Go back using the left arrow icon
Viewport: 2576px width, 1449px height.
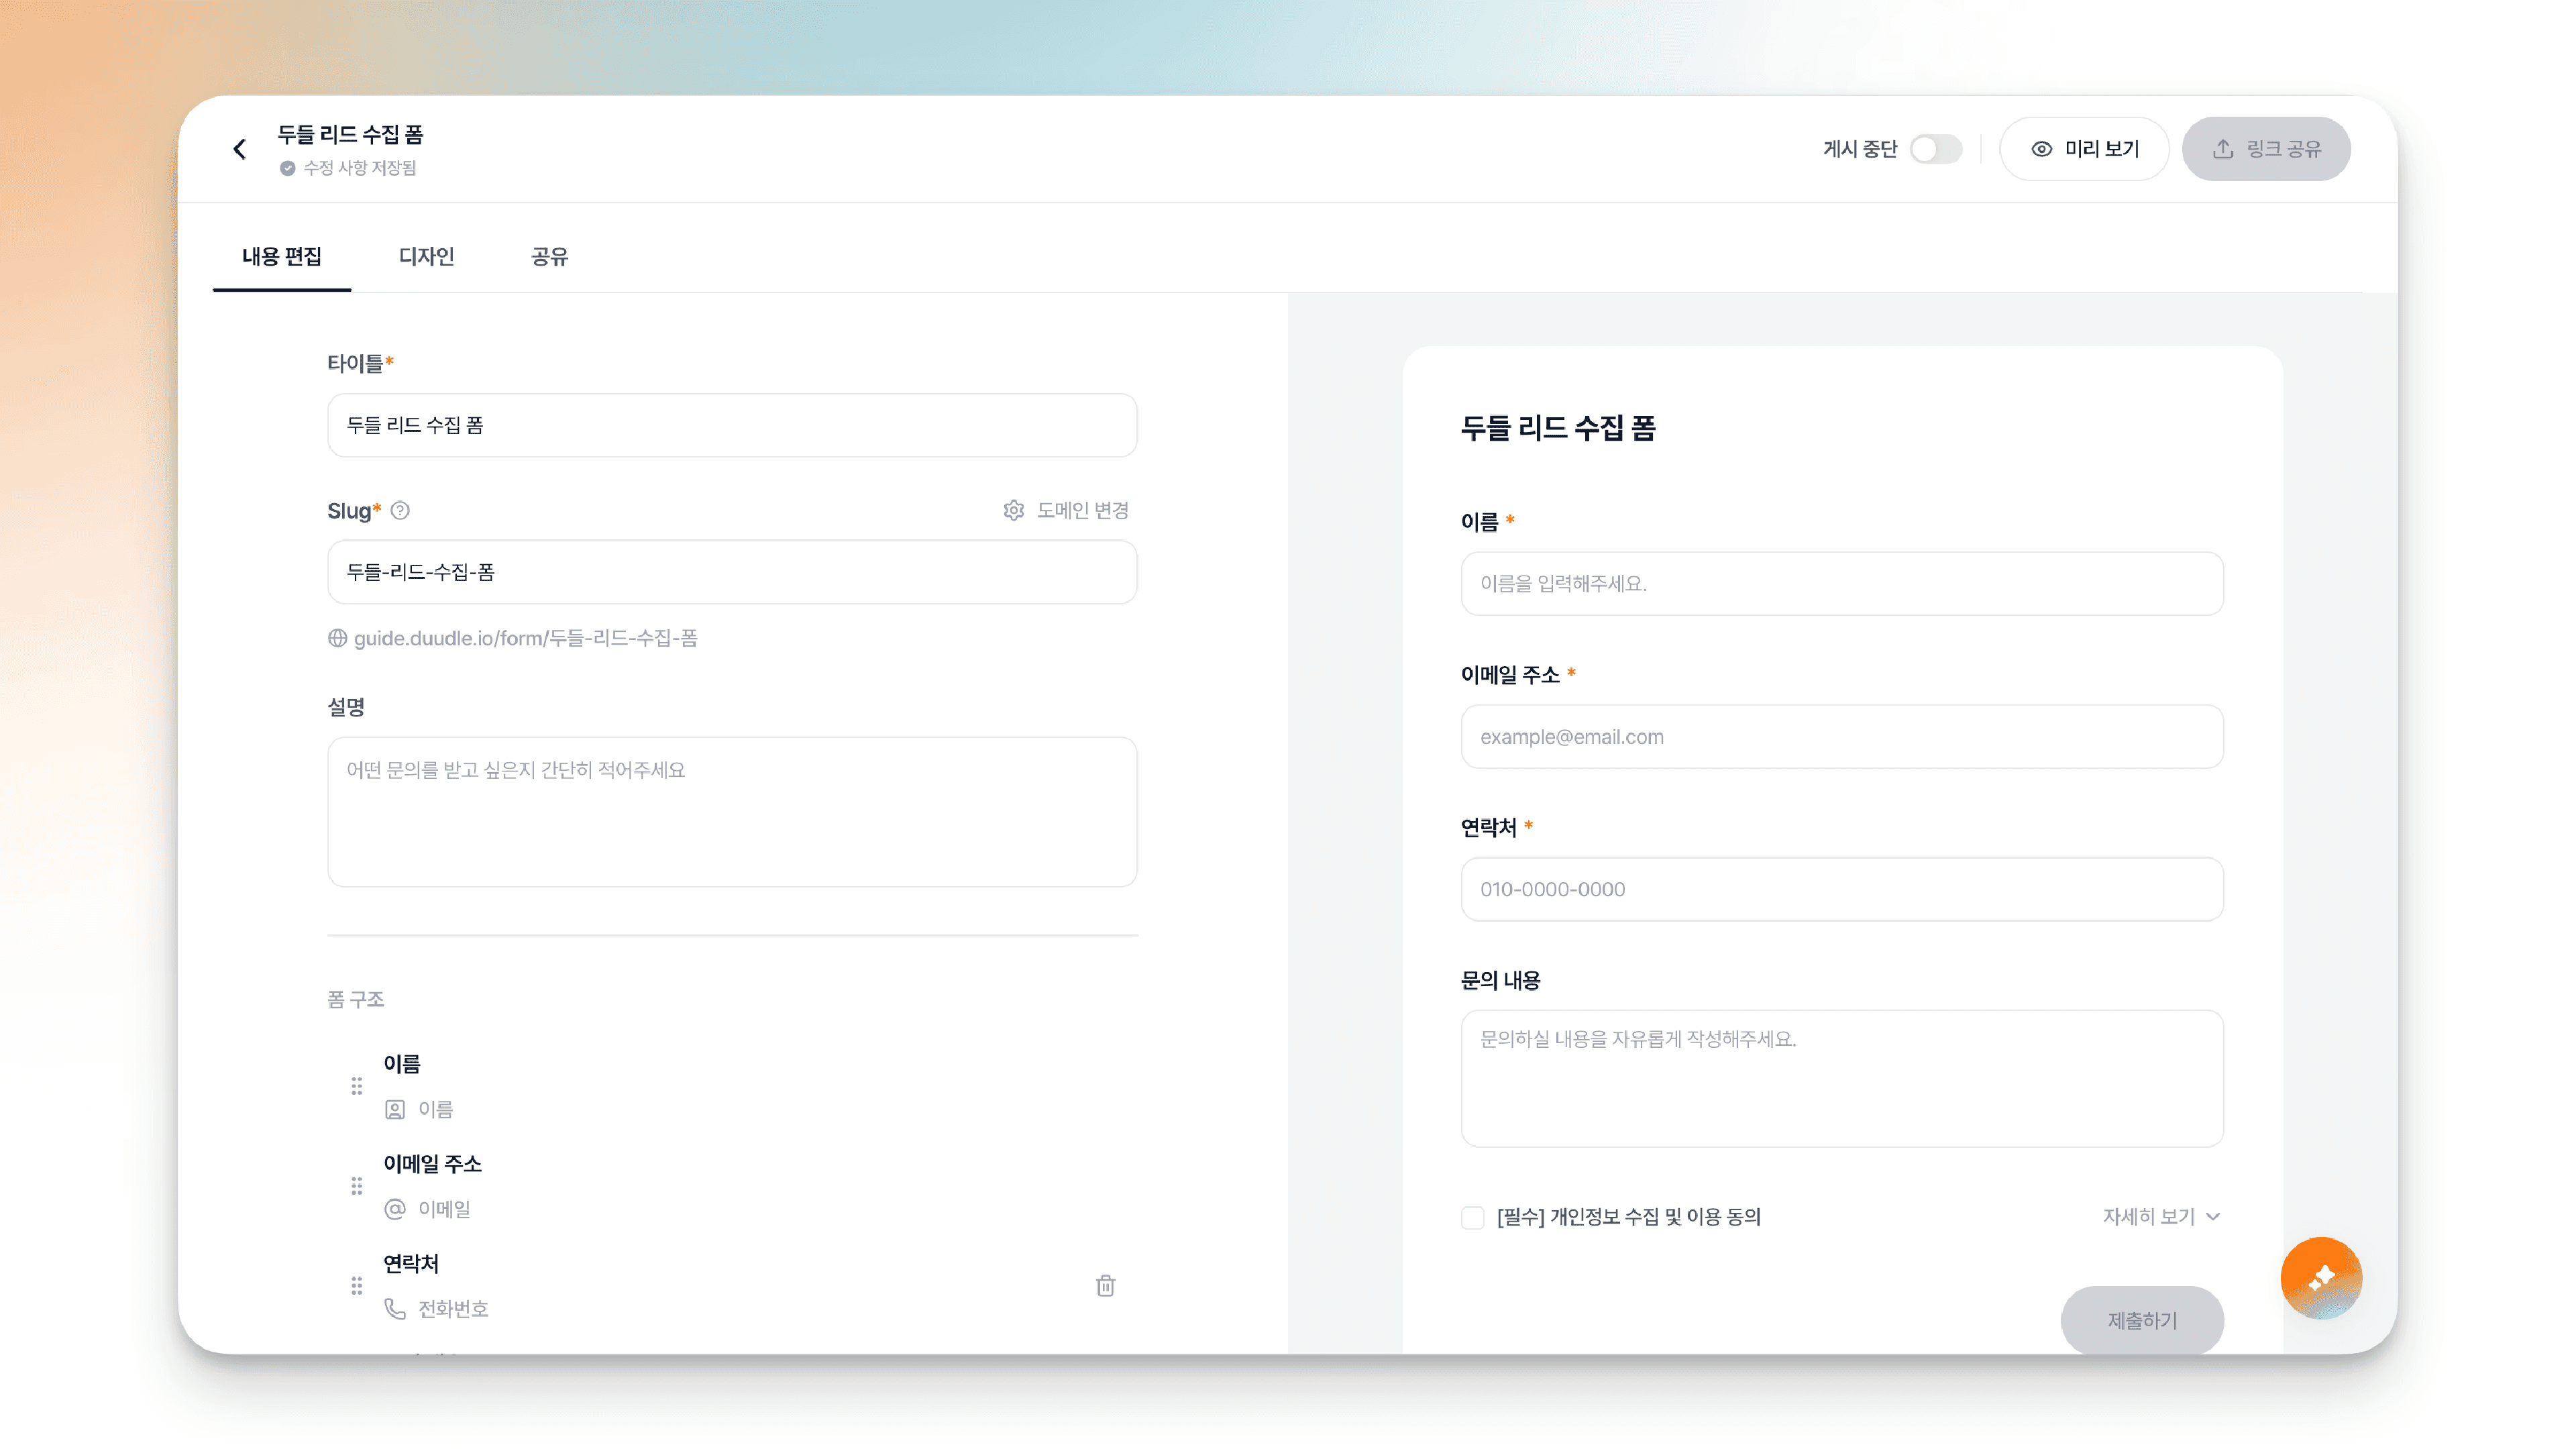click(240, 149)
